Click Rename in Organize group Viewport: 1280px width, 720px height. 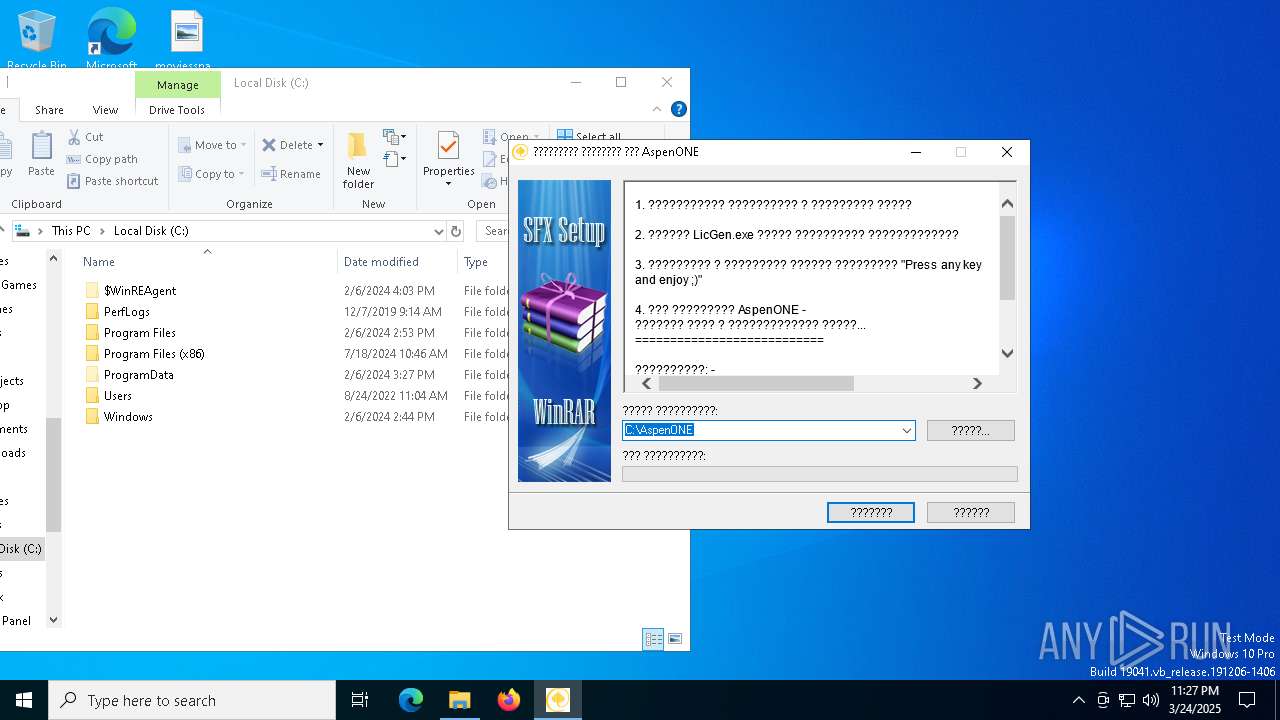[x=291, y=174]
